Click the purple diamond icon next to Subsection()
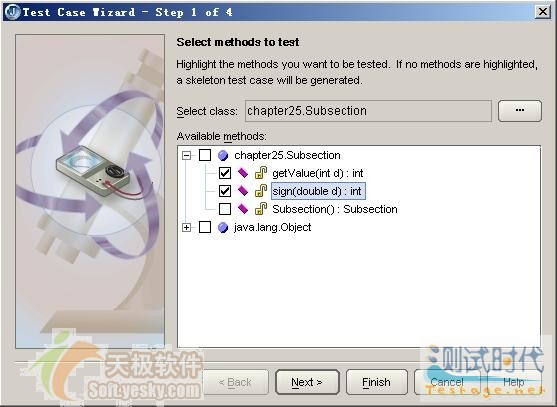This screenshot has height=407, width=557. coord(243,209)
